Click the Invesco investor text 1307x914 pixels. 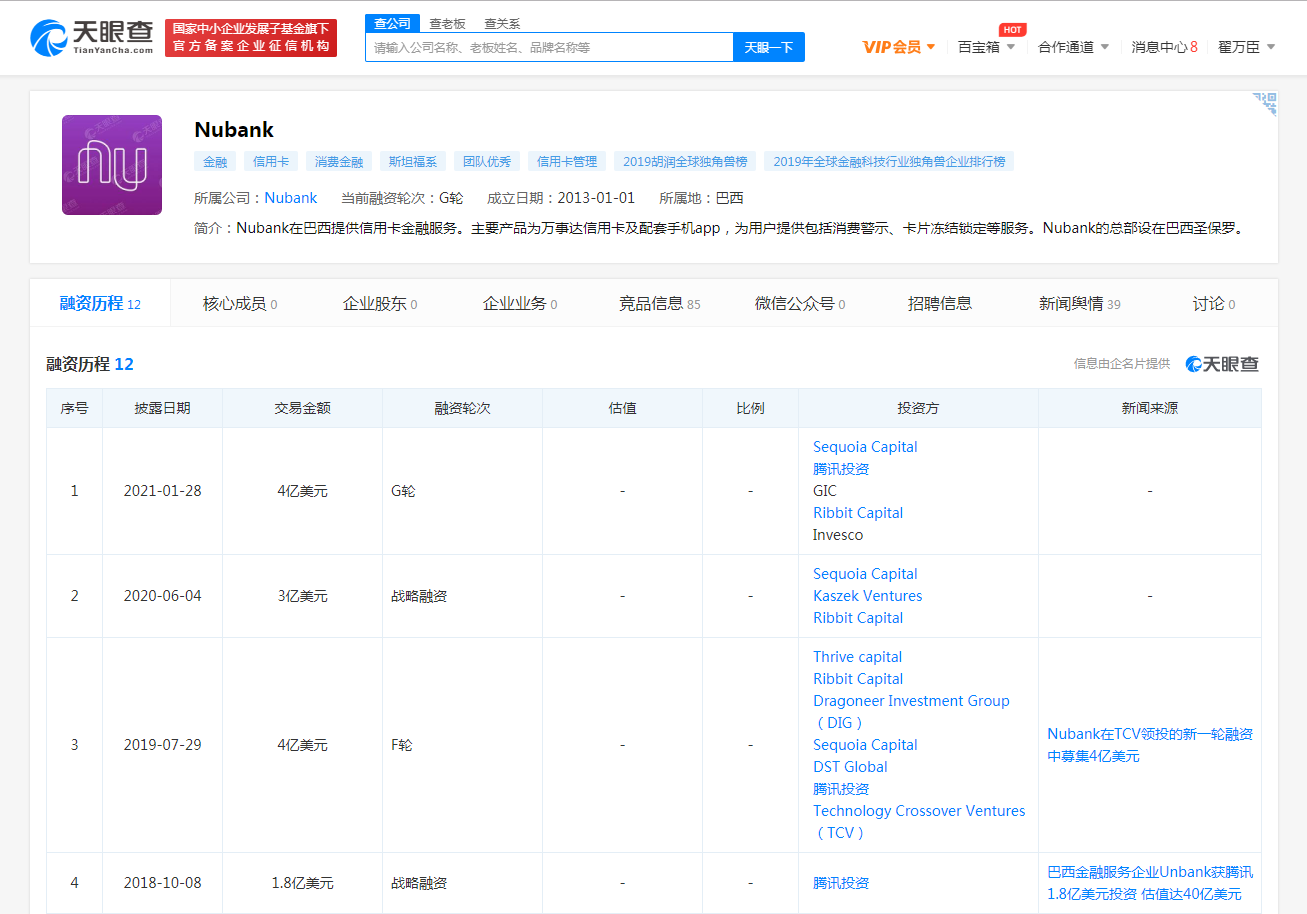coord(838,535)
